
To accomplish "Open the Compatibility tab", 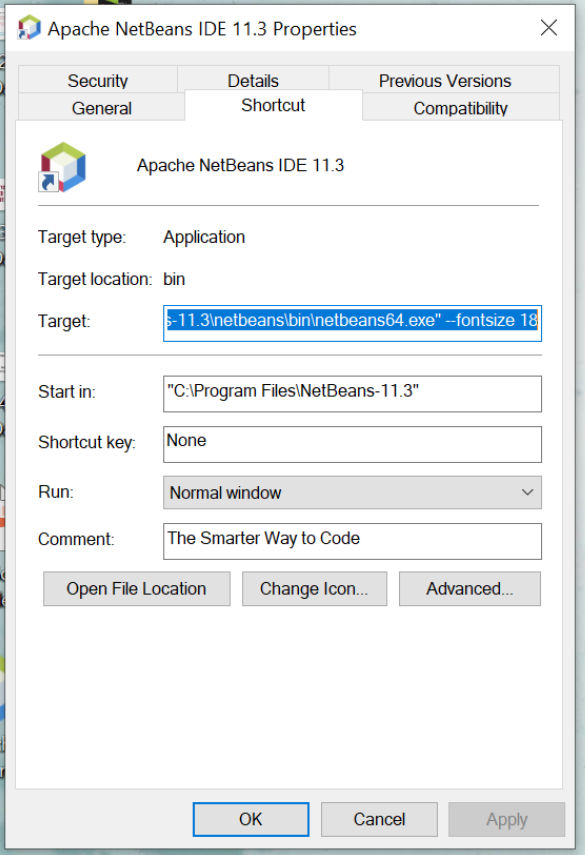I will pos(461,107).
